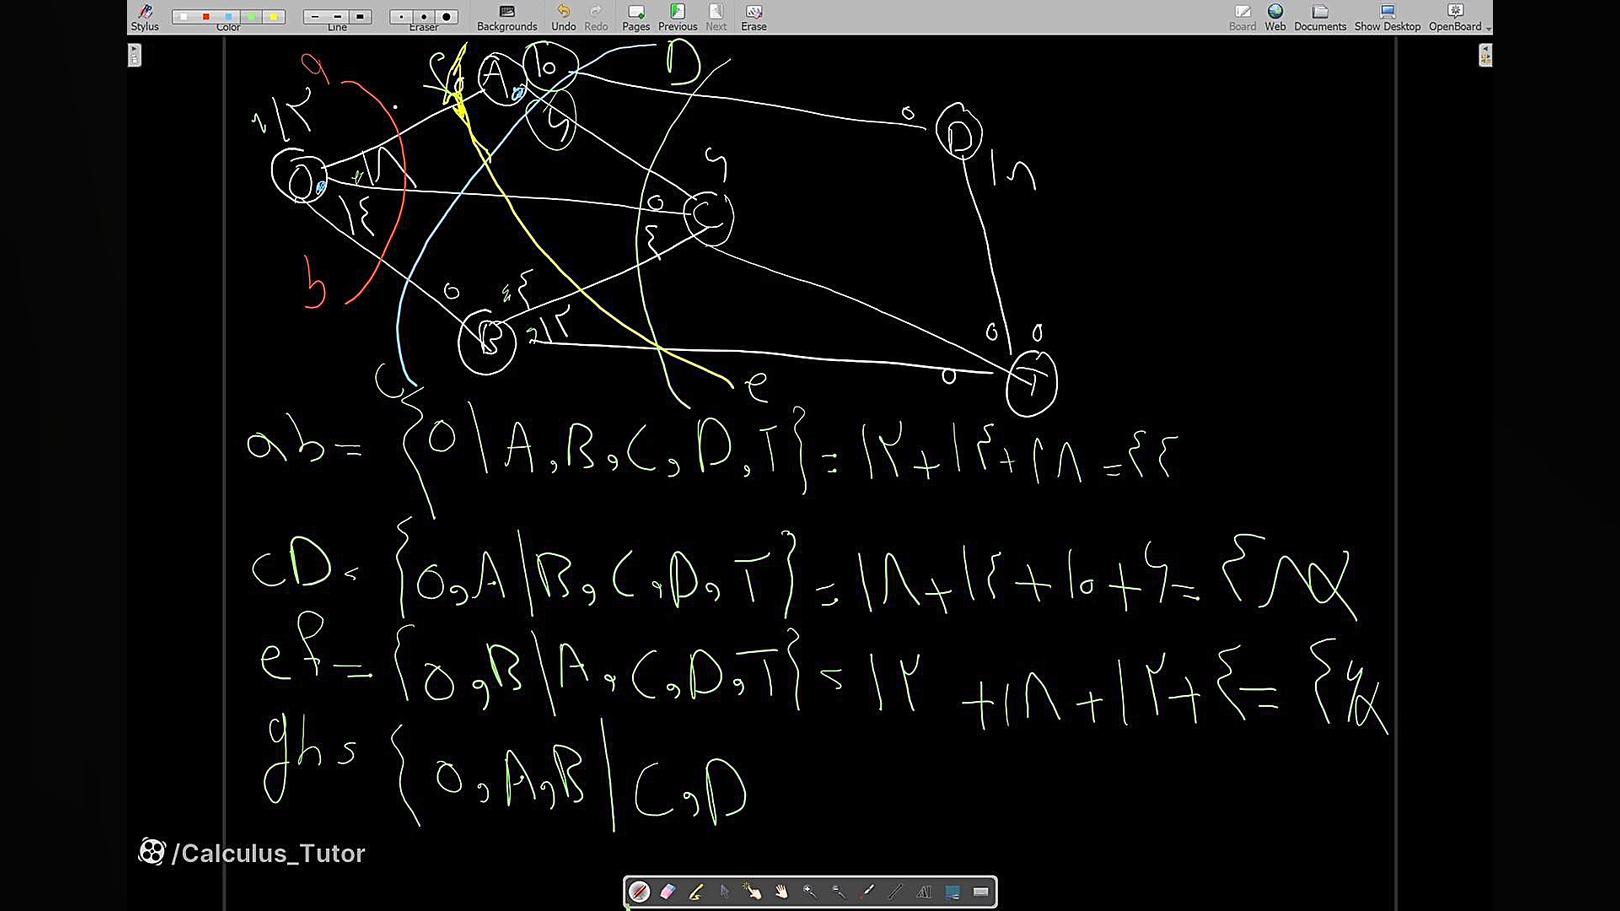Screen dimensions: 1620x911
Task: Open the OpenBoard menu
Action: (x=1457, y=17)
